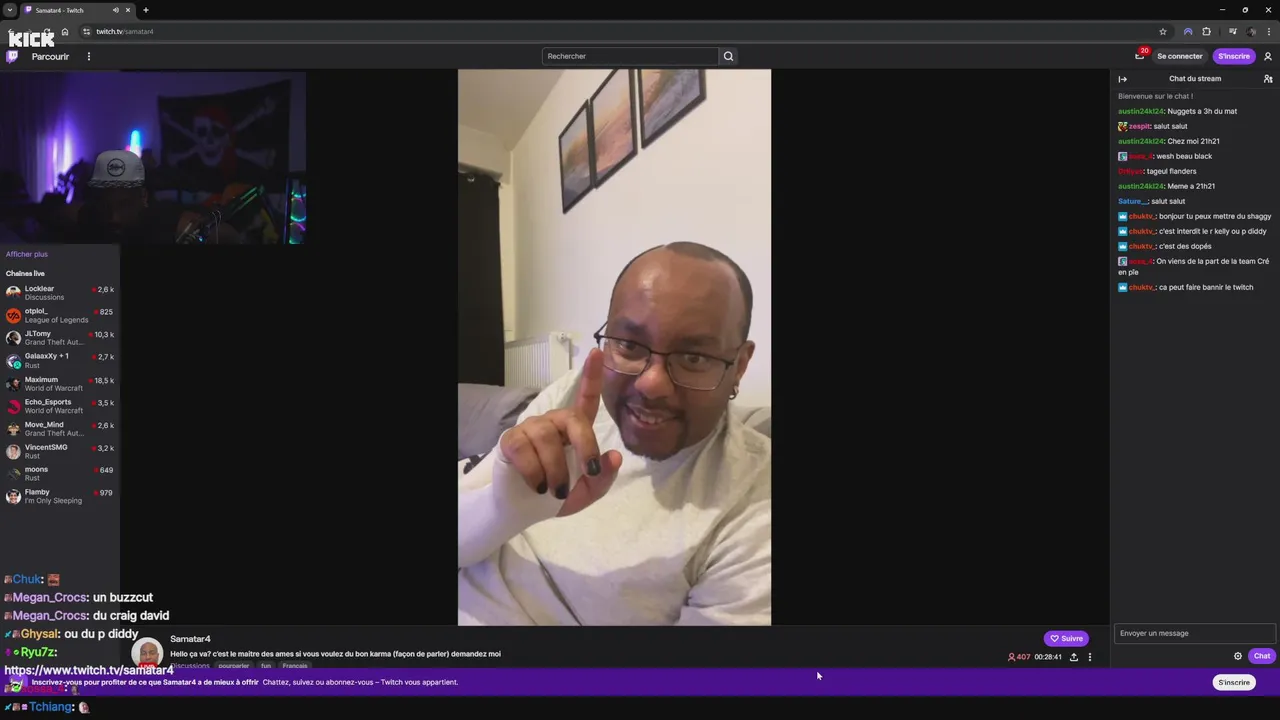
Task: Collapse the stream chat panel arrow
Action: click(1122, 79)
